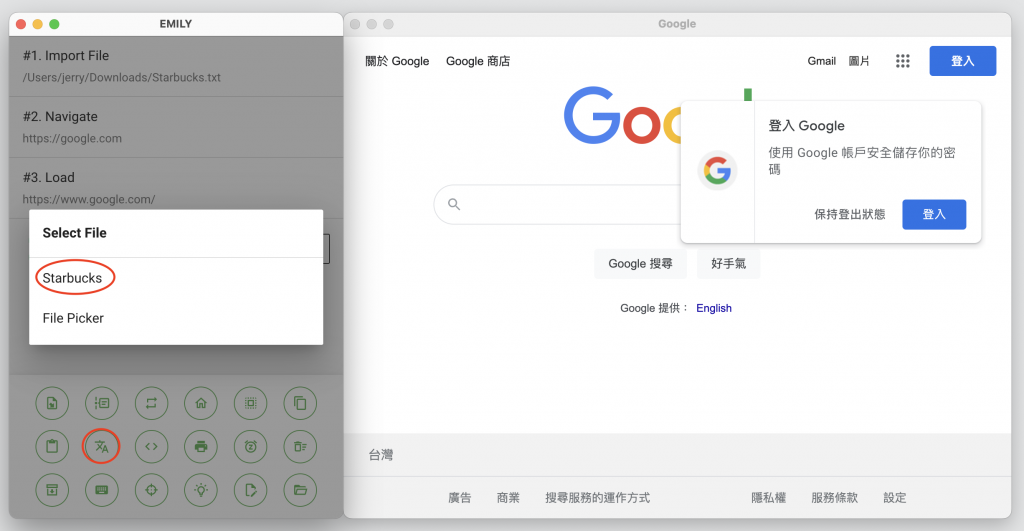
Task: Open the 服務條款 footer link
Action: (835, 498)
